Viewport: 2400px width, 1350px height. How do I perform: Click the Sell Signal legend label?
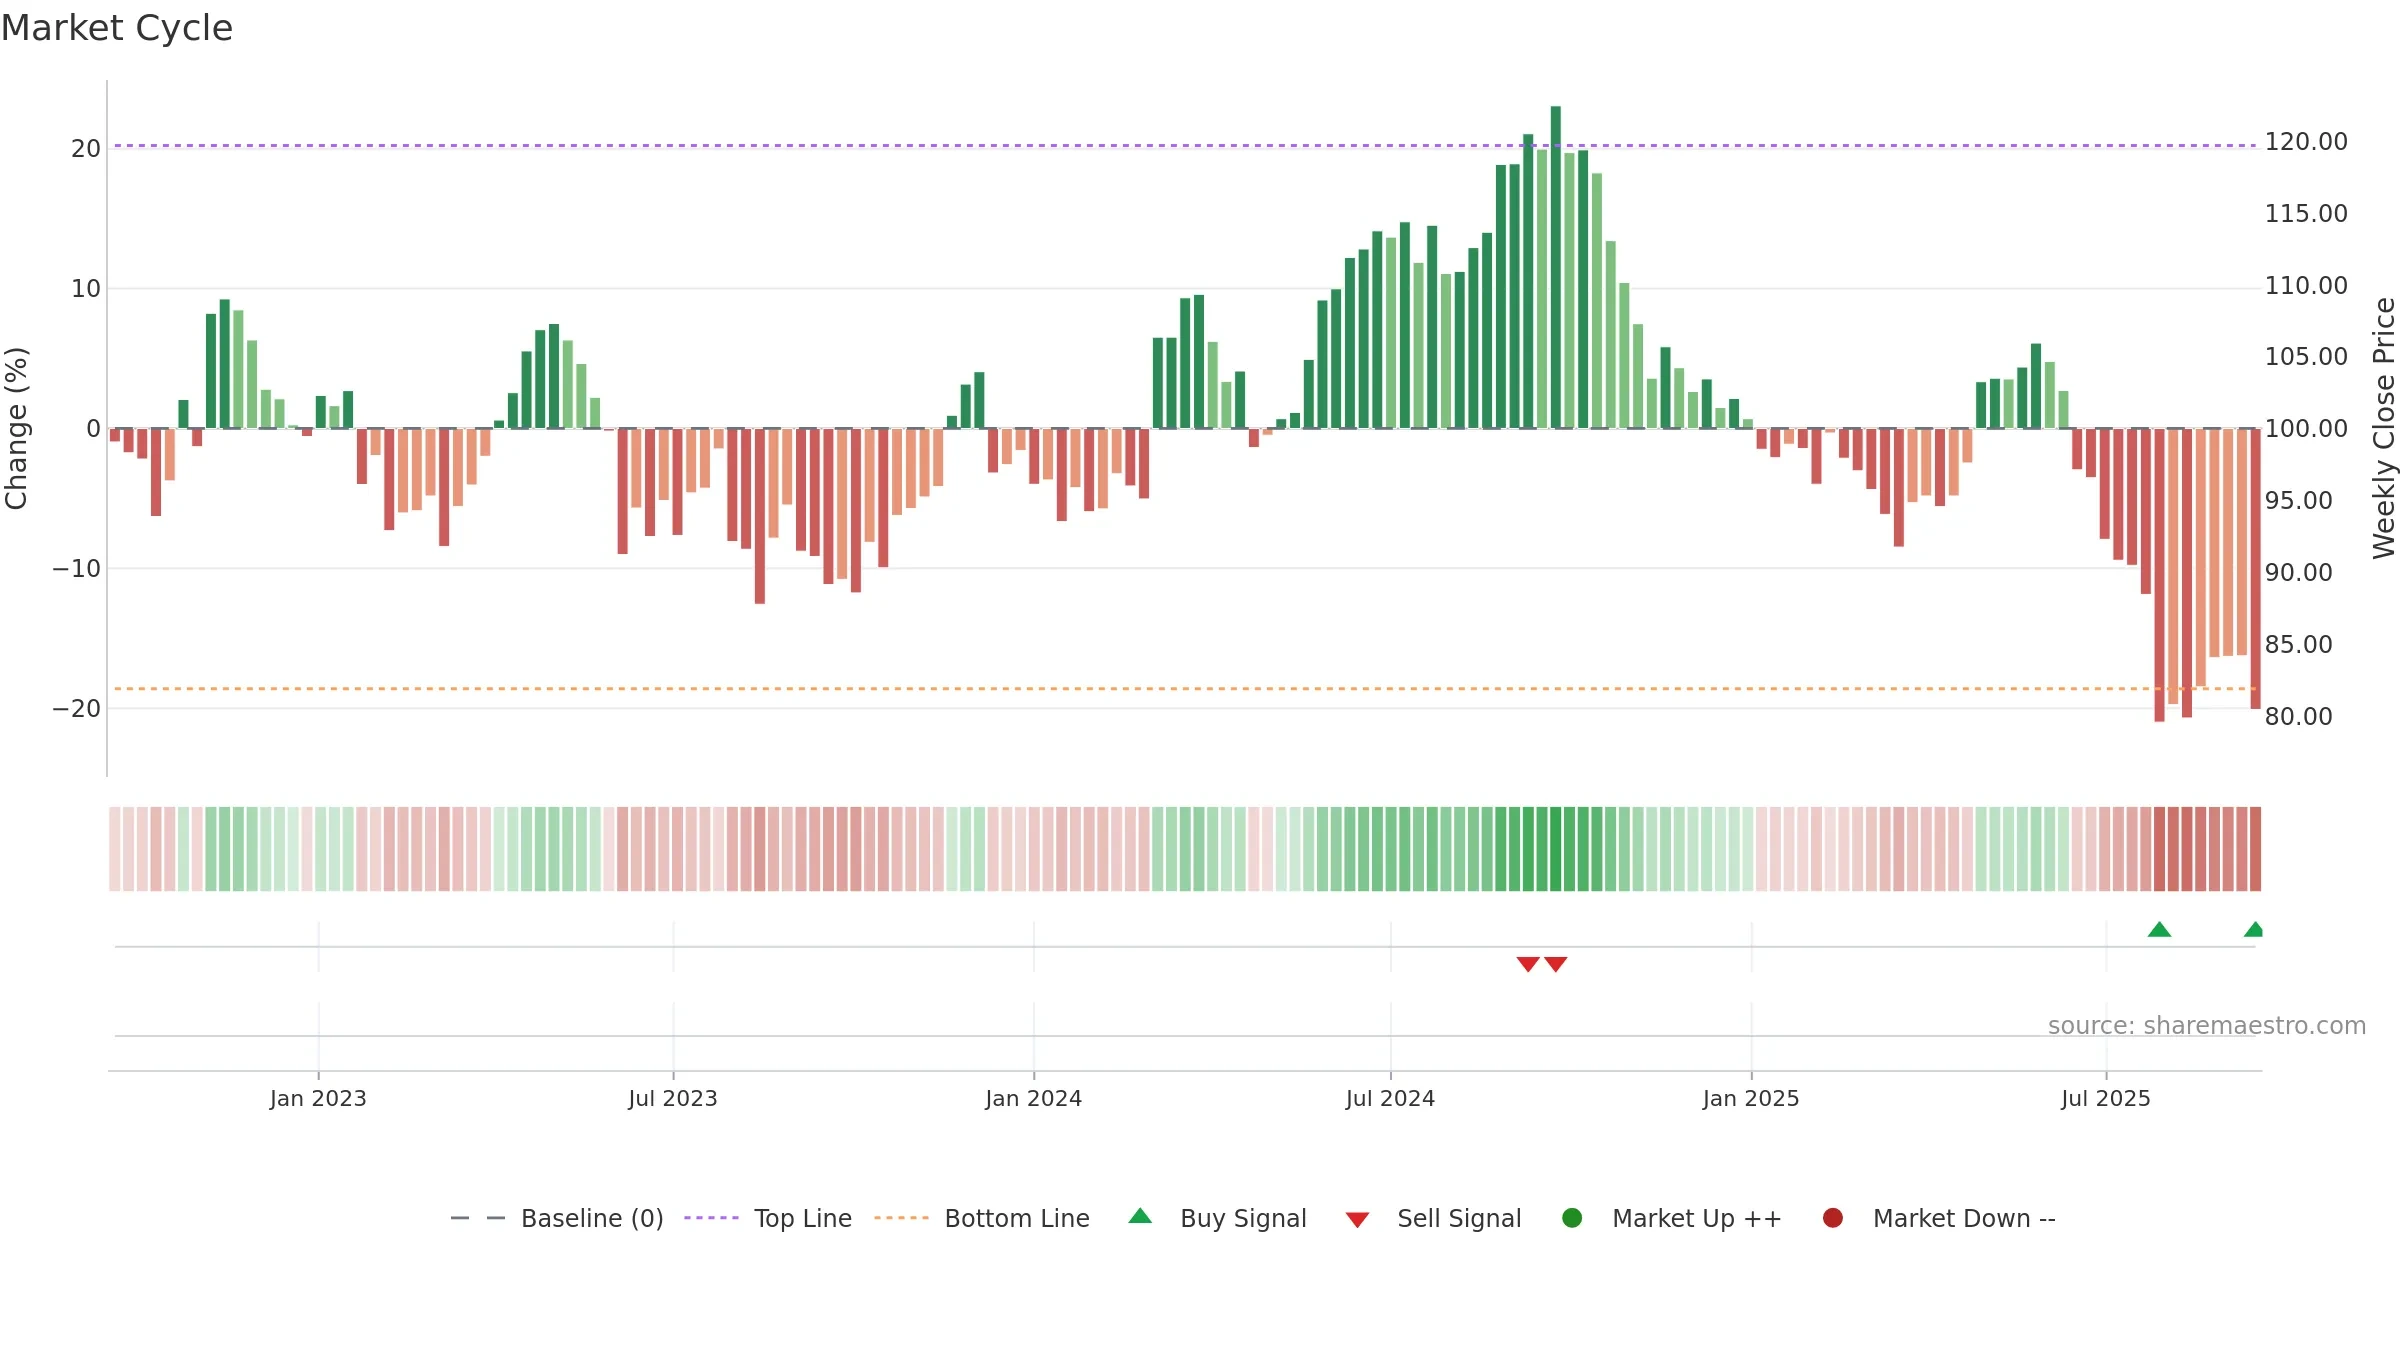(x=1459, y=1218)
